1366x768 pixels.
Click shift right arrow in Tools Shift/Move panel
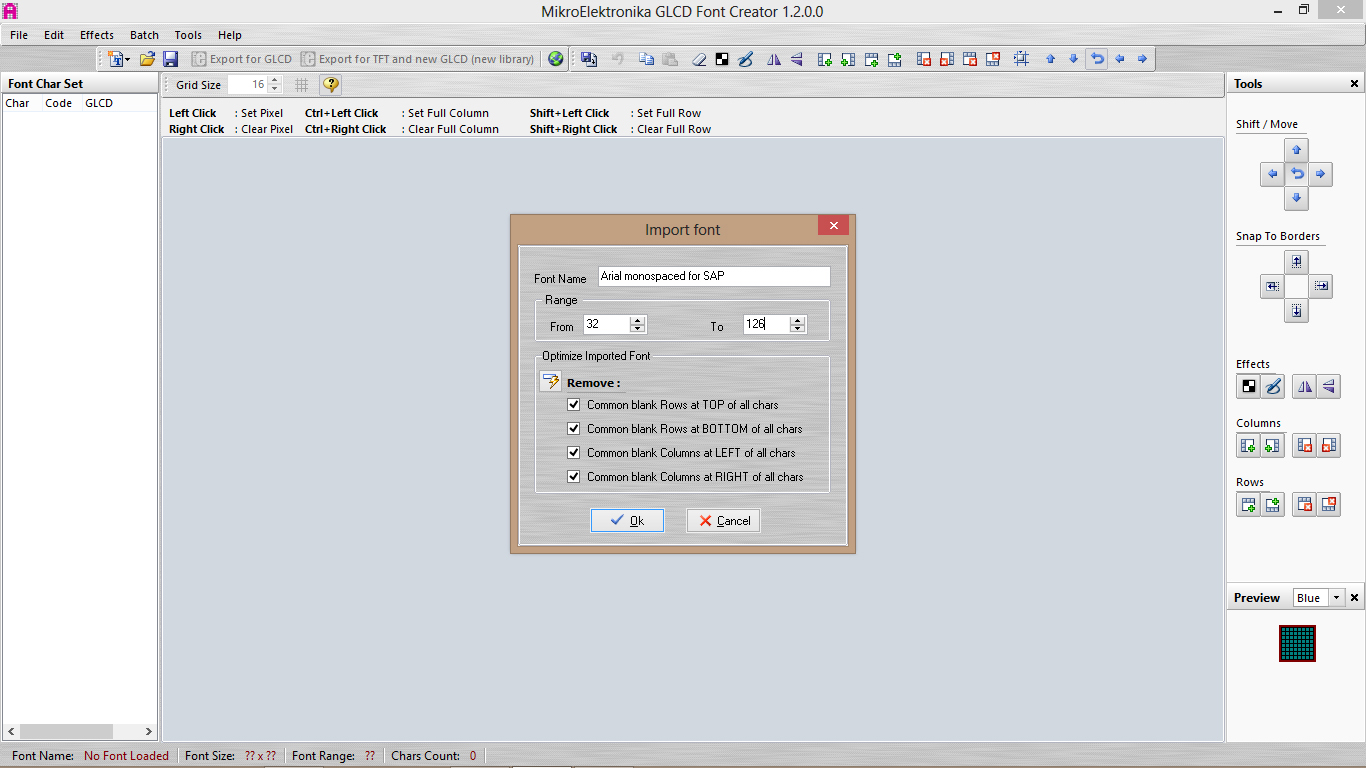1321,174
